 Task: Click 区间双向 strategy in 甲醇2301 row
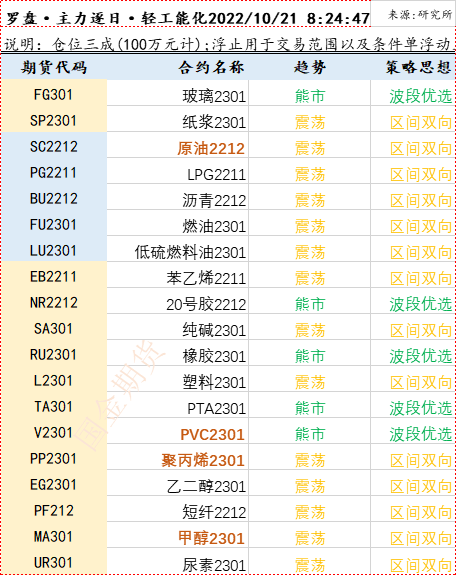pyautogui.click(x=421, y=539)
